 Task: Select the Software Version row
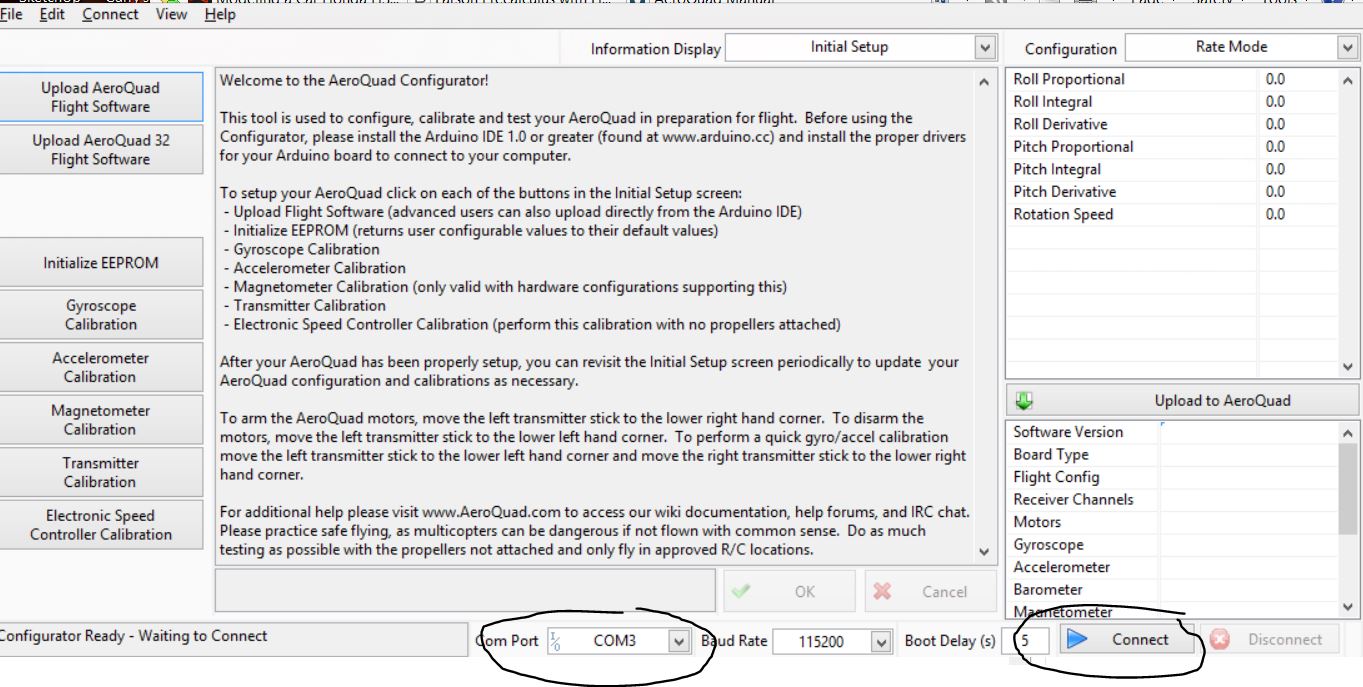(x=1172, y=432)
